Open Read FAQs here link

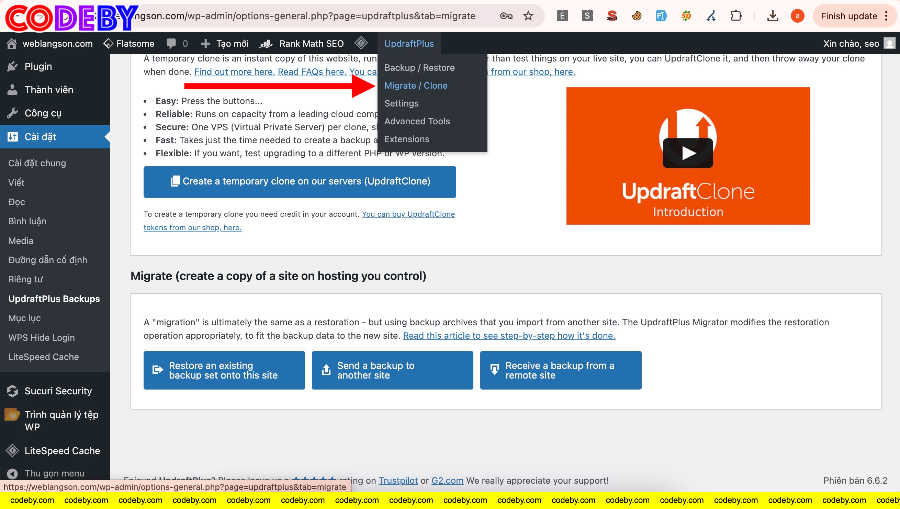pyautogui.click(x=312, y=72)
